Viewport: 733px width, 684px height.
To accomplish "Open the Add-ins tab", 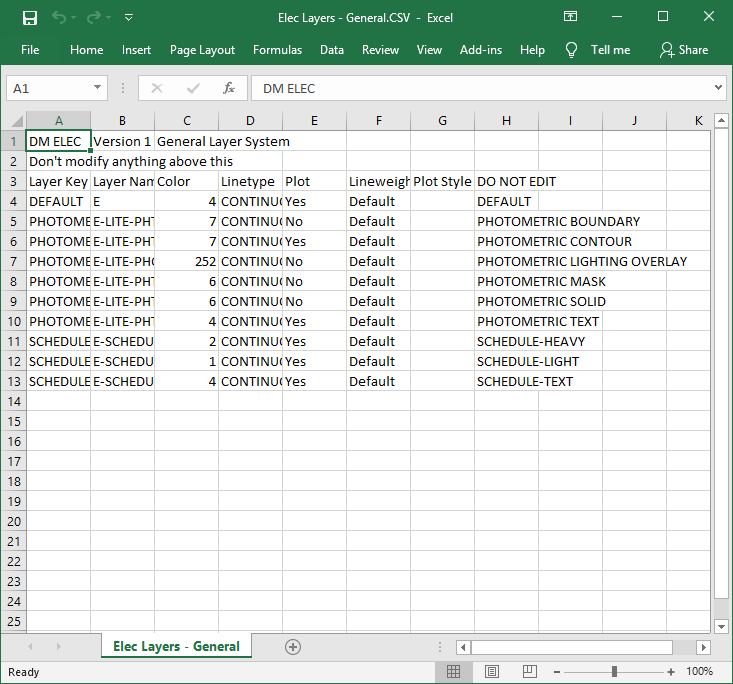I will click(481, 50).
